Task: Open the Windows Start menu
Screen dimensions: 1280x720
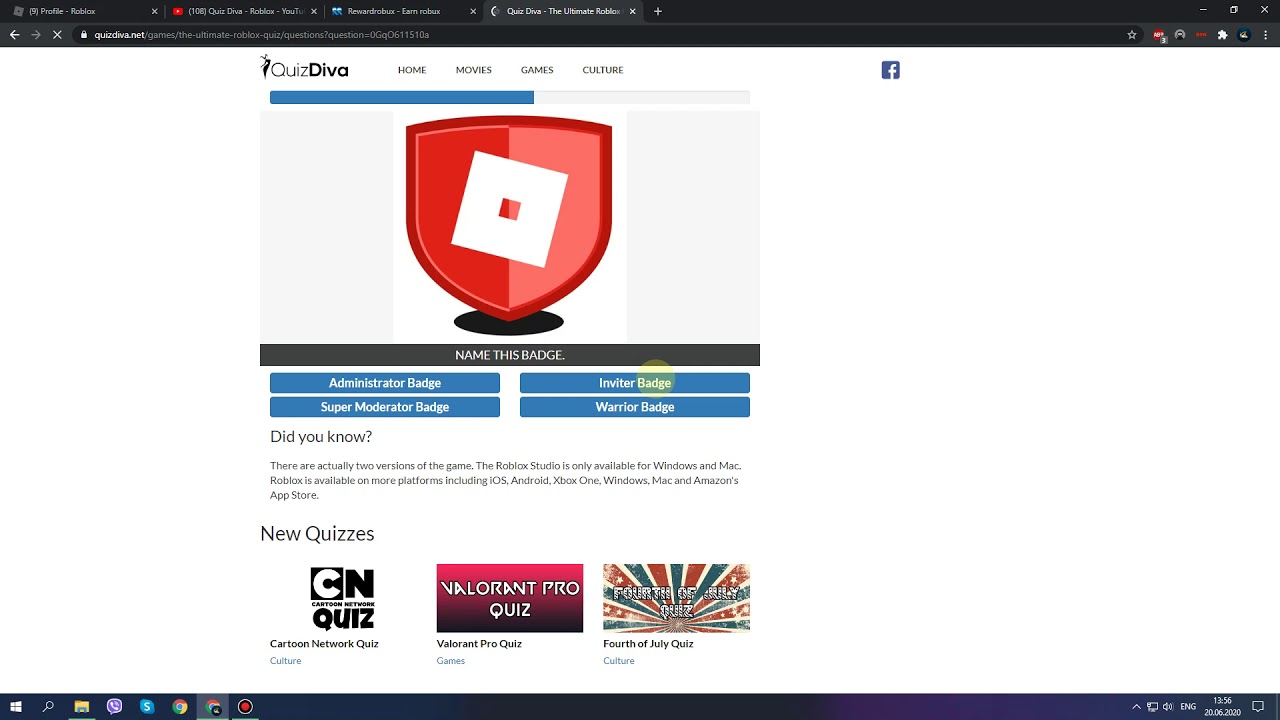Action: [16, 706]
